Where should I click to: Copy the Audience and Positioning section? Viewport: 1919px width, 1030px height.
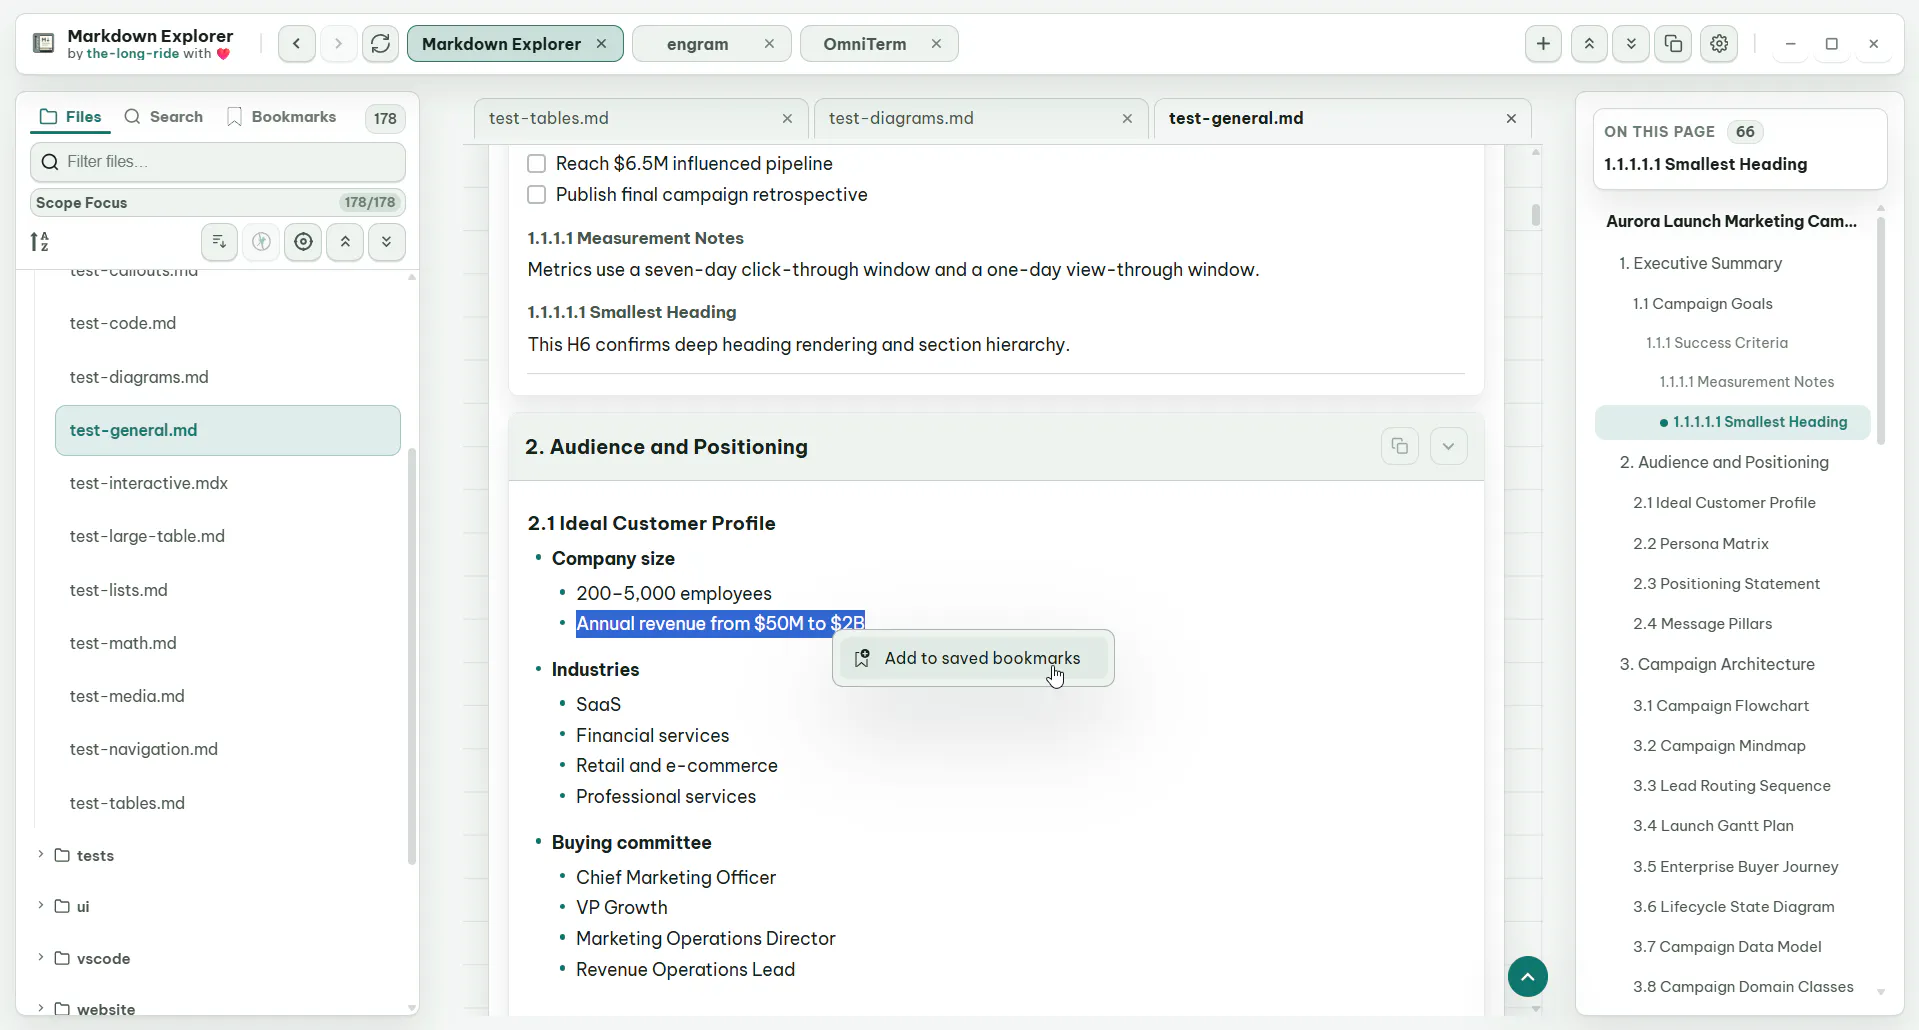(x=1400, y=446)
